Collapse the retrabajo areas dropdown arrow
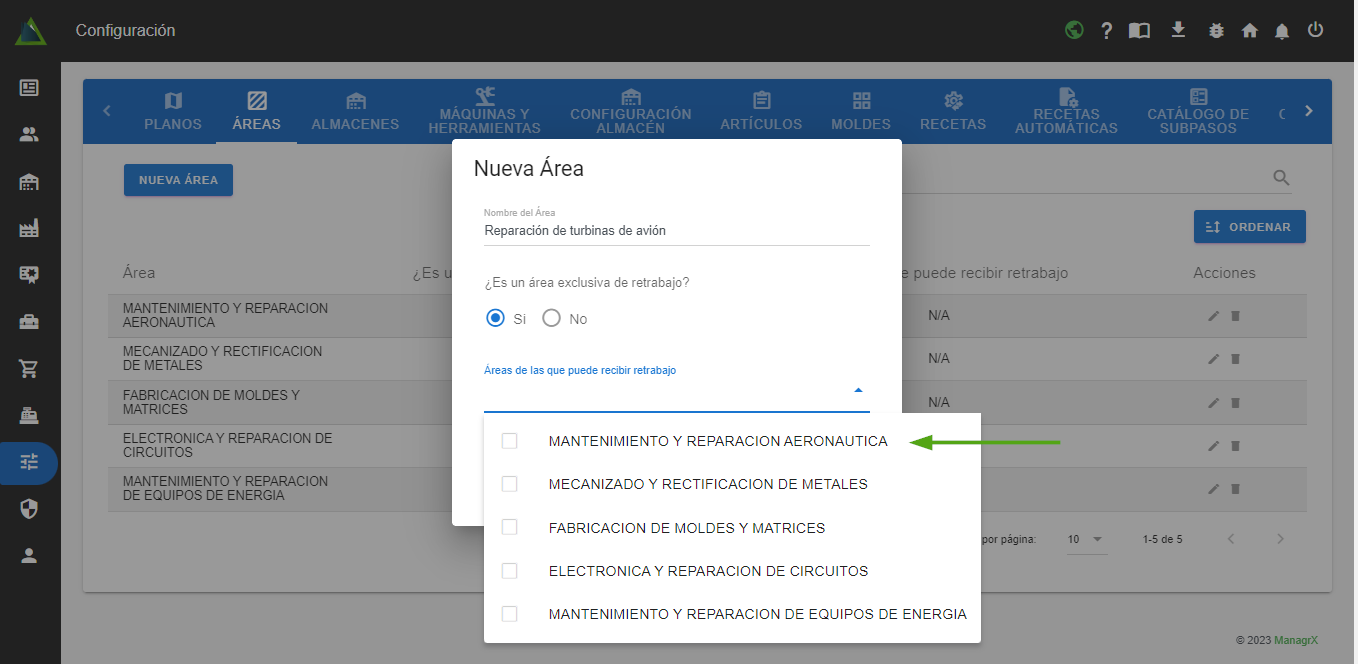 (x=858, y=391)
